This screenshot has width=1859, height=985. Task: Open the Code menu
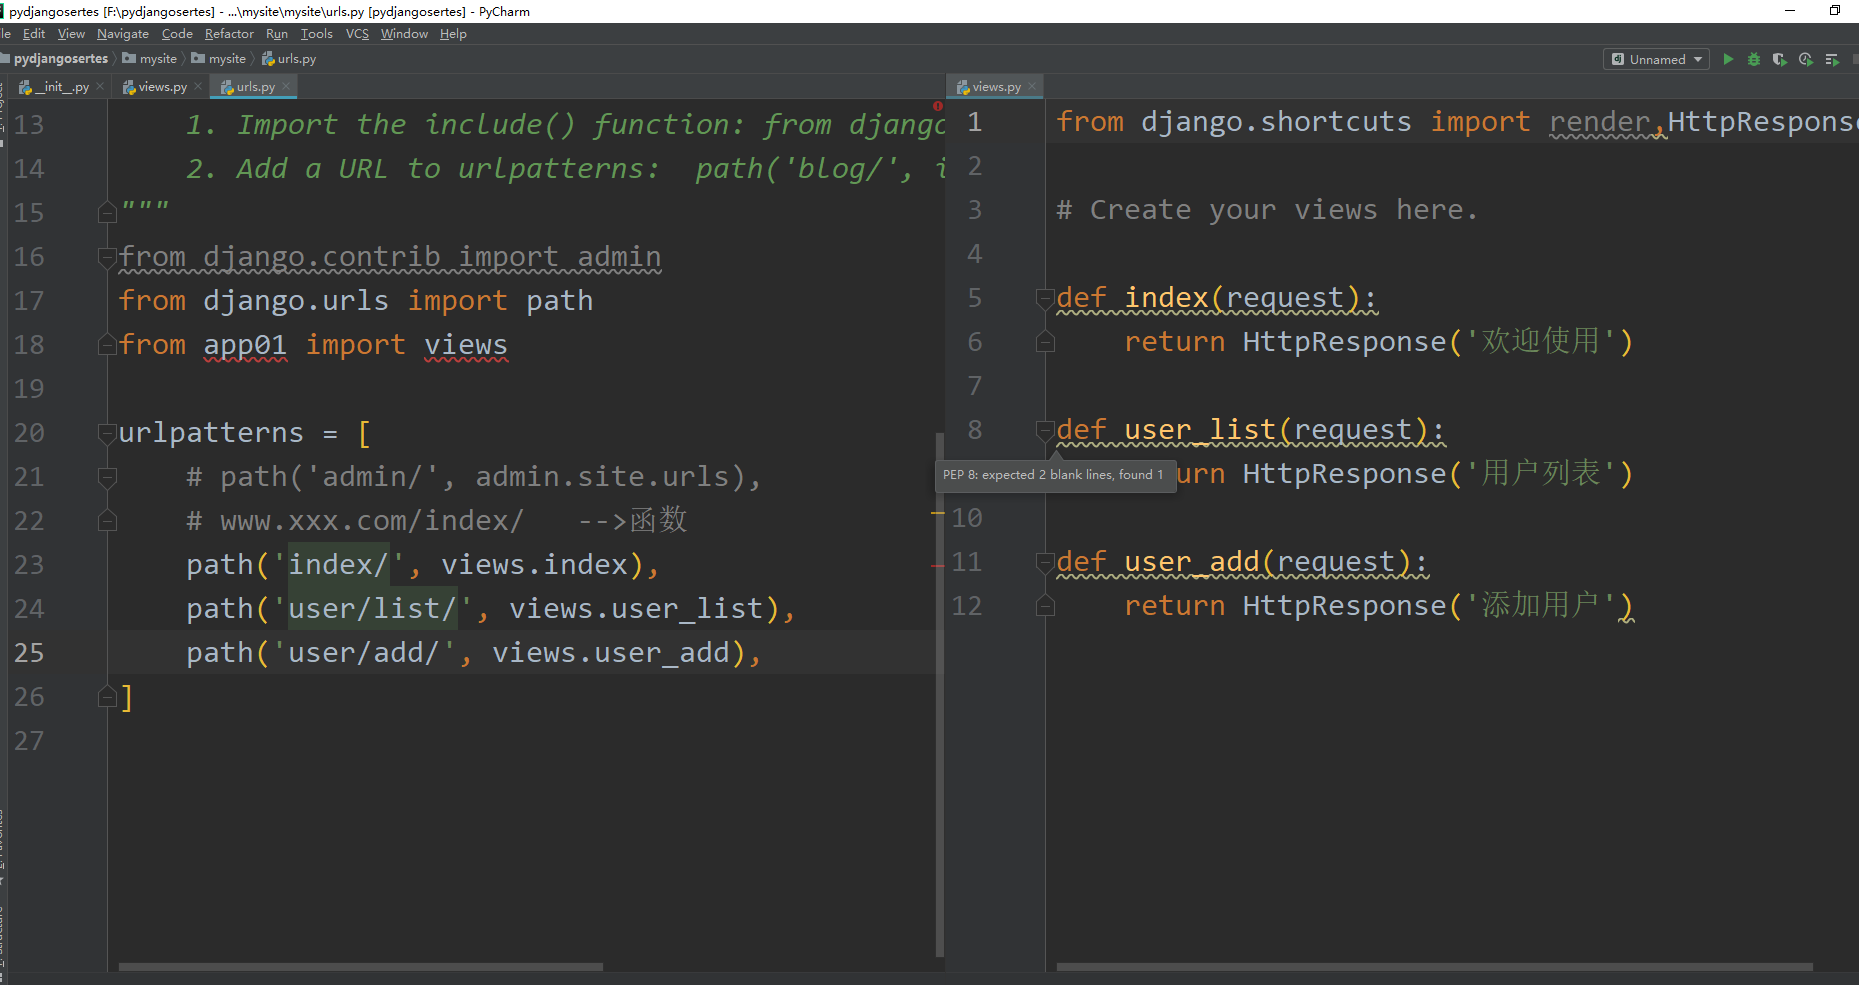[x=177, y=34]
